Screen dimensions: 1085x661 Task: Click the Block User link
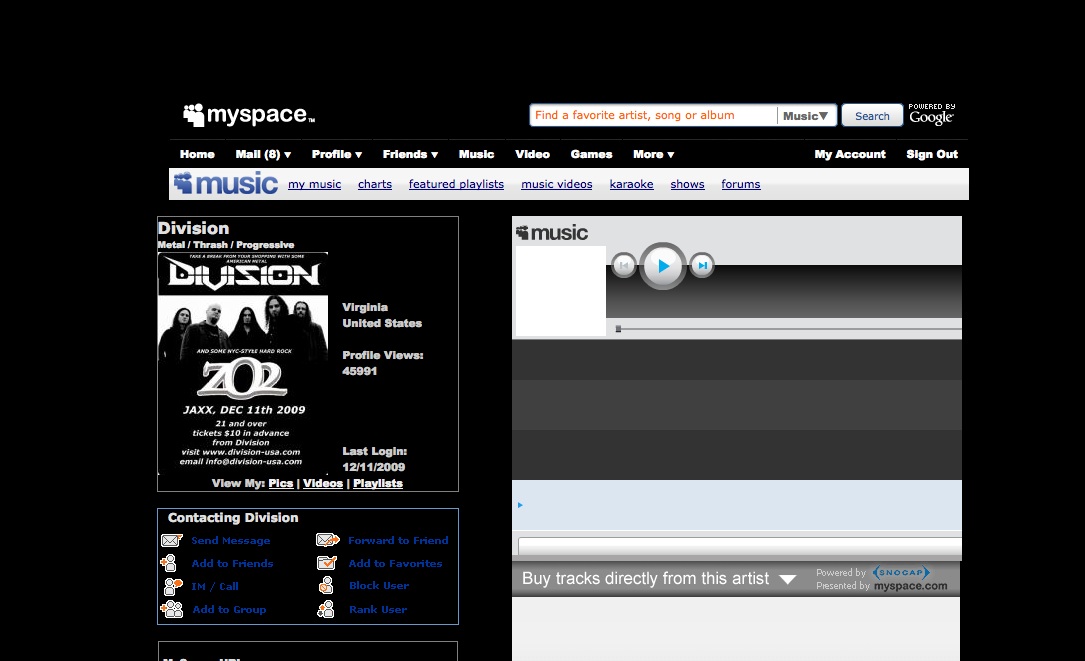[x=379, y=586]
